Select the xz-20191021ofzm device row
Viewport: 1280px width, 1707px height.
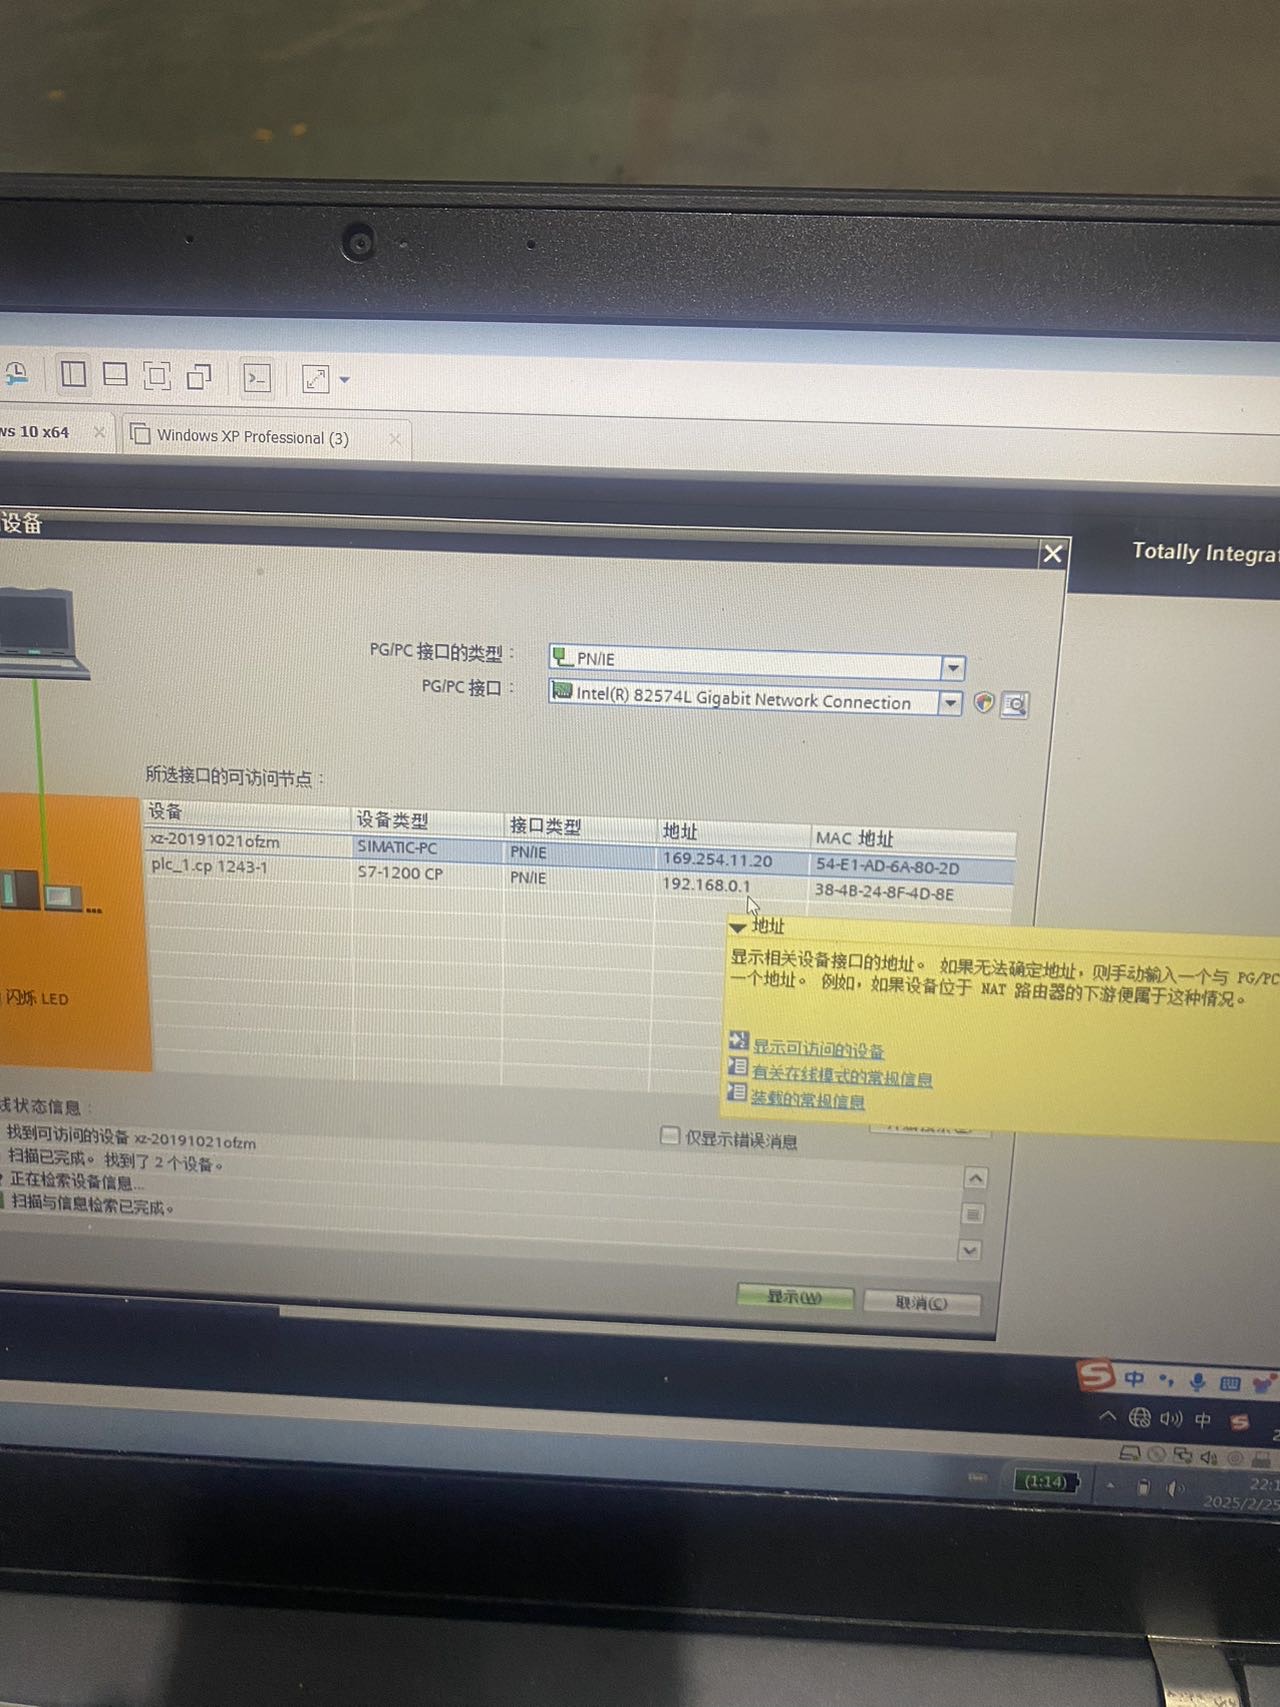(580, 853)
